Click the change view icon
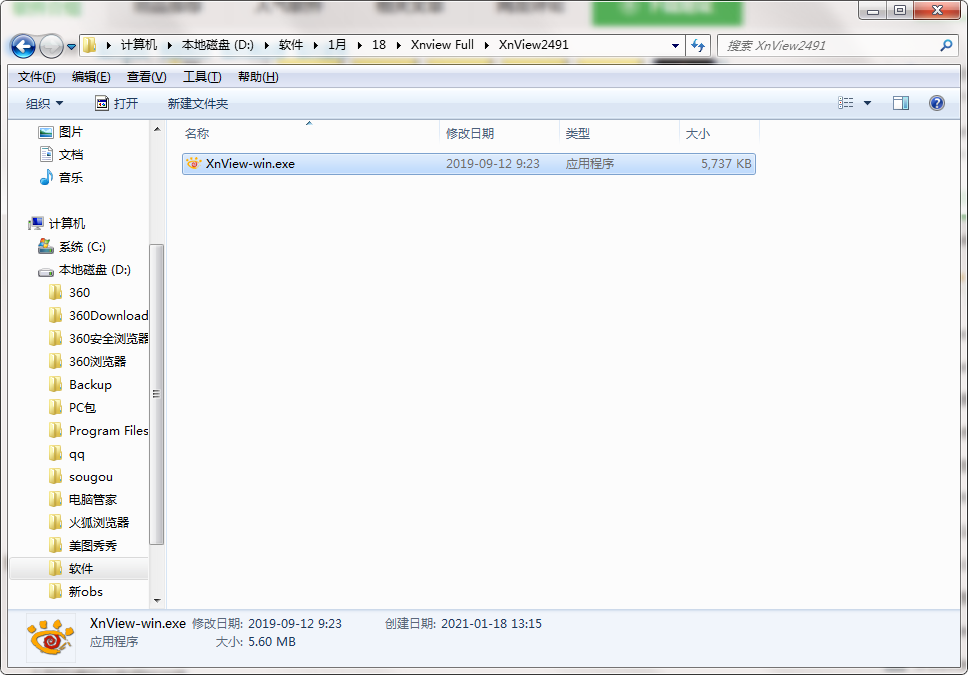This screenshot has width=968, height=675. 845,103
